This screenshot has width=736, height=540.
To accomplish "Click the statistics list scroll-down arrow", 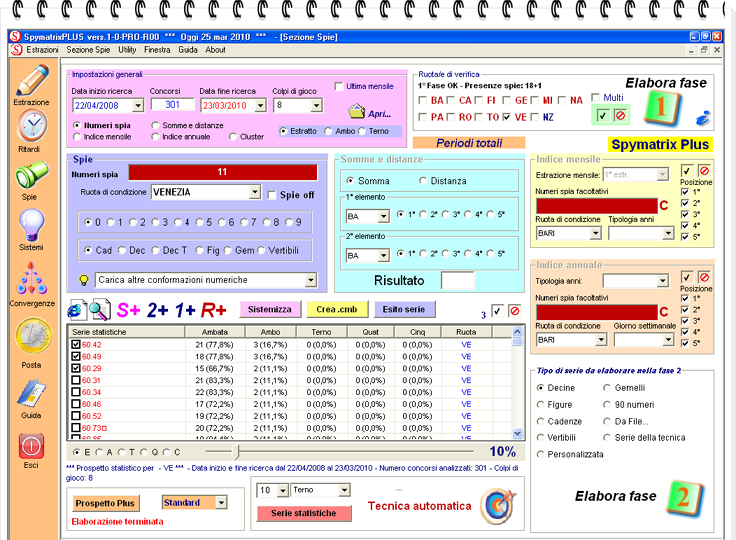I will tap(517, 433).
